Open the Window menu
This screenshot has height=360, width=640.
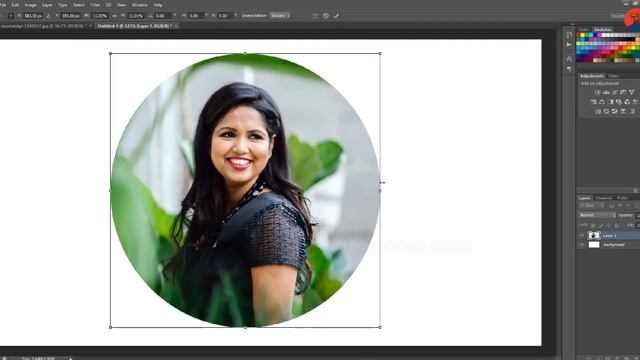(x=140, y=5)
